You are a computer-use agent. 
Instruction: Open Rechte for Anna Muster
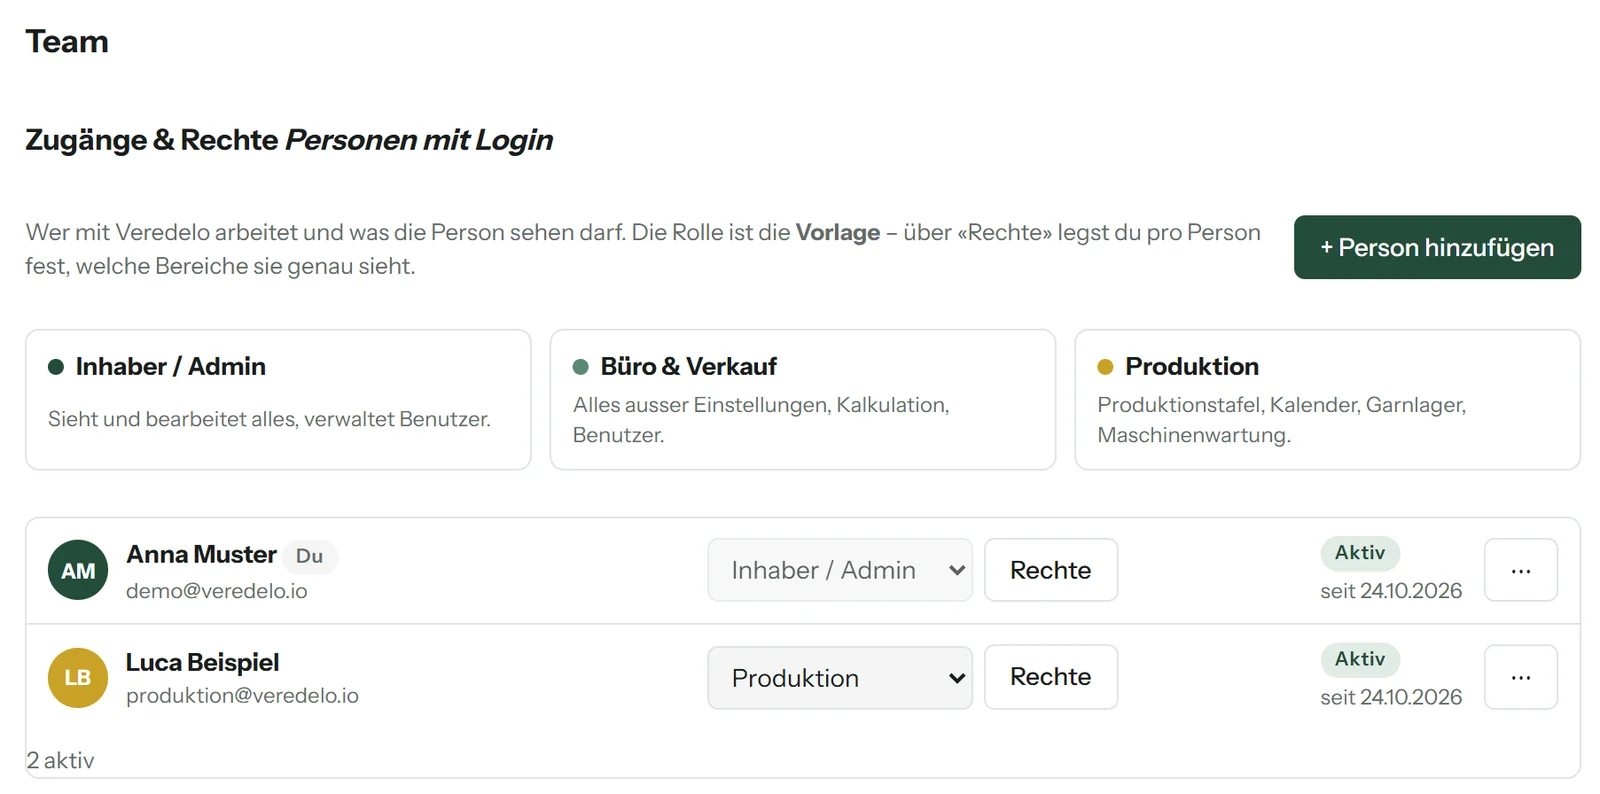(1051, 570)
